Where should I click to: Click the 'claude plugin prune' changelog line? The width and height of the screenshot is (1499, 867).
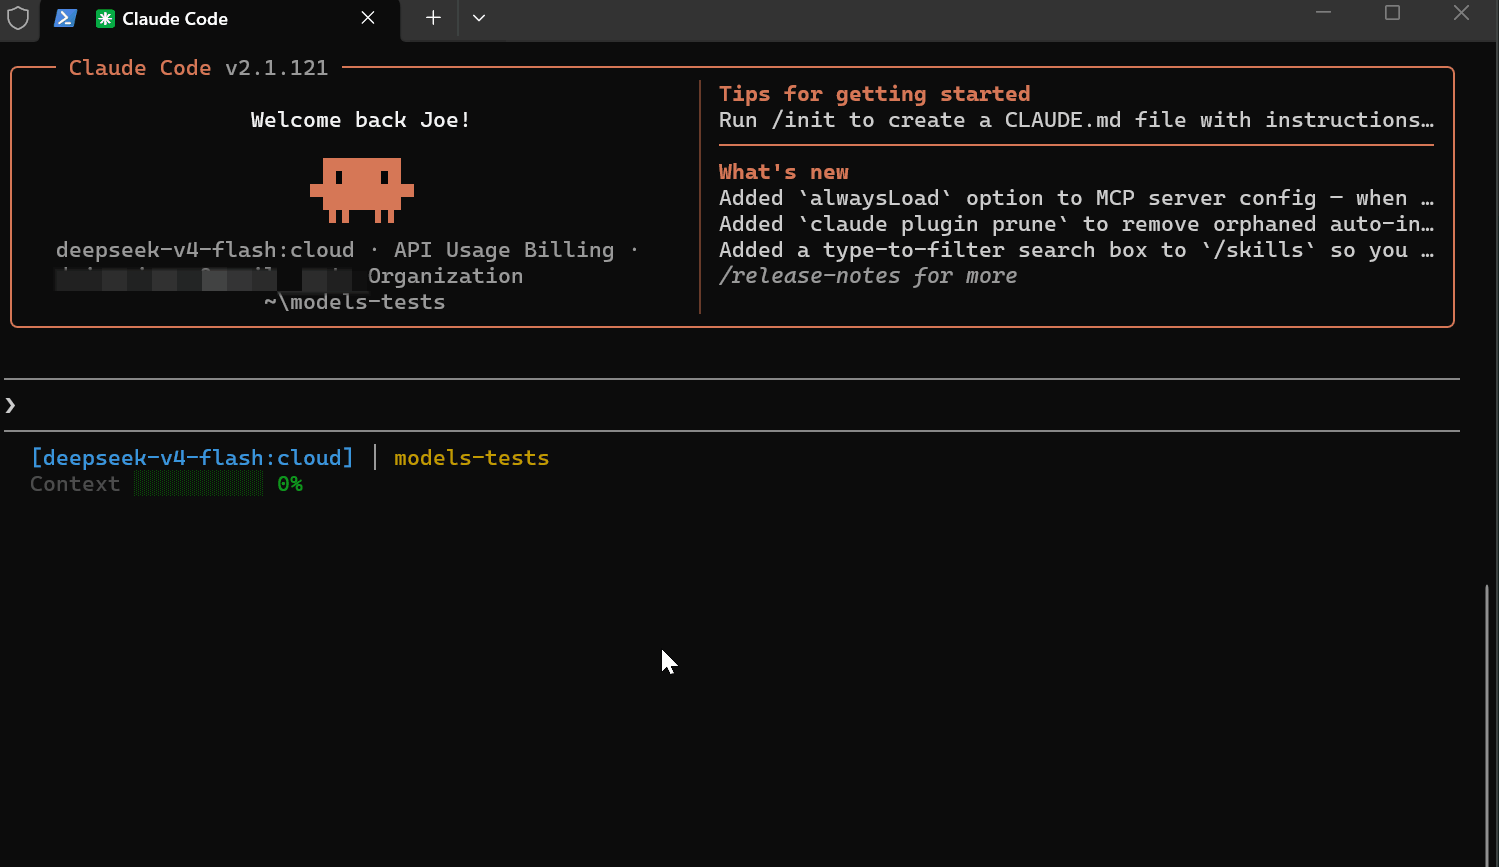(x=1075, y=224)
